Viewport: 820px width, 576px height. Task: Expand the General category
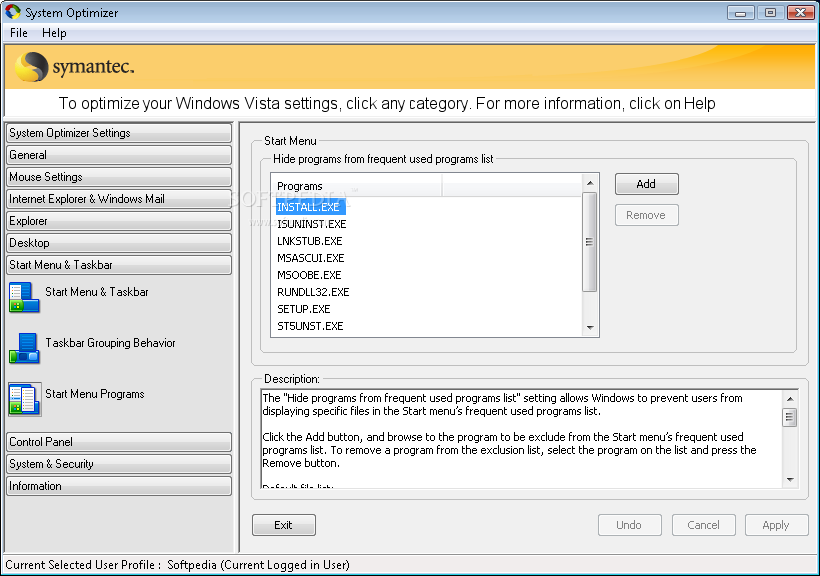(x=119, y=155)
